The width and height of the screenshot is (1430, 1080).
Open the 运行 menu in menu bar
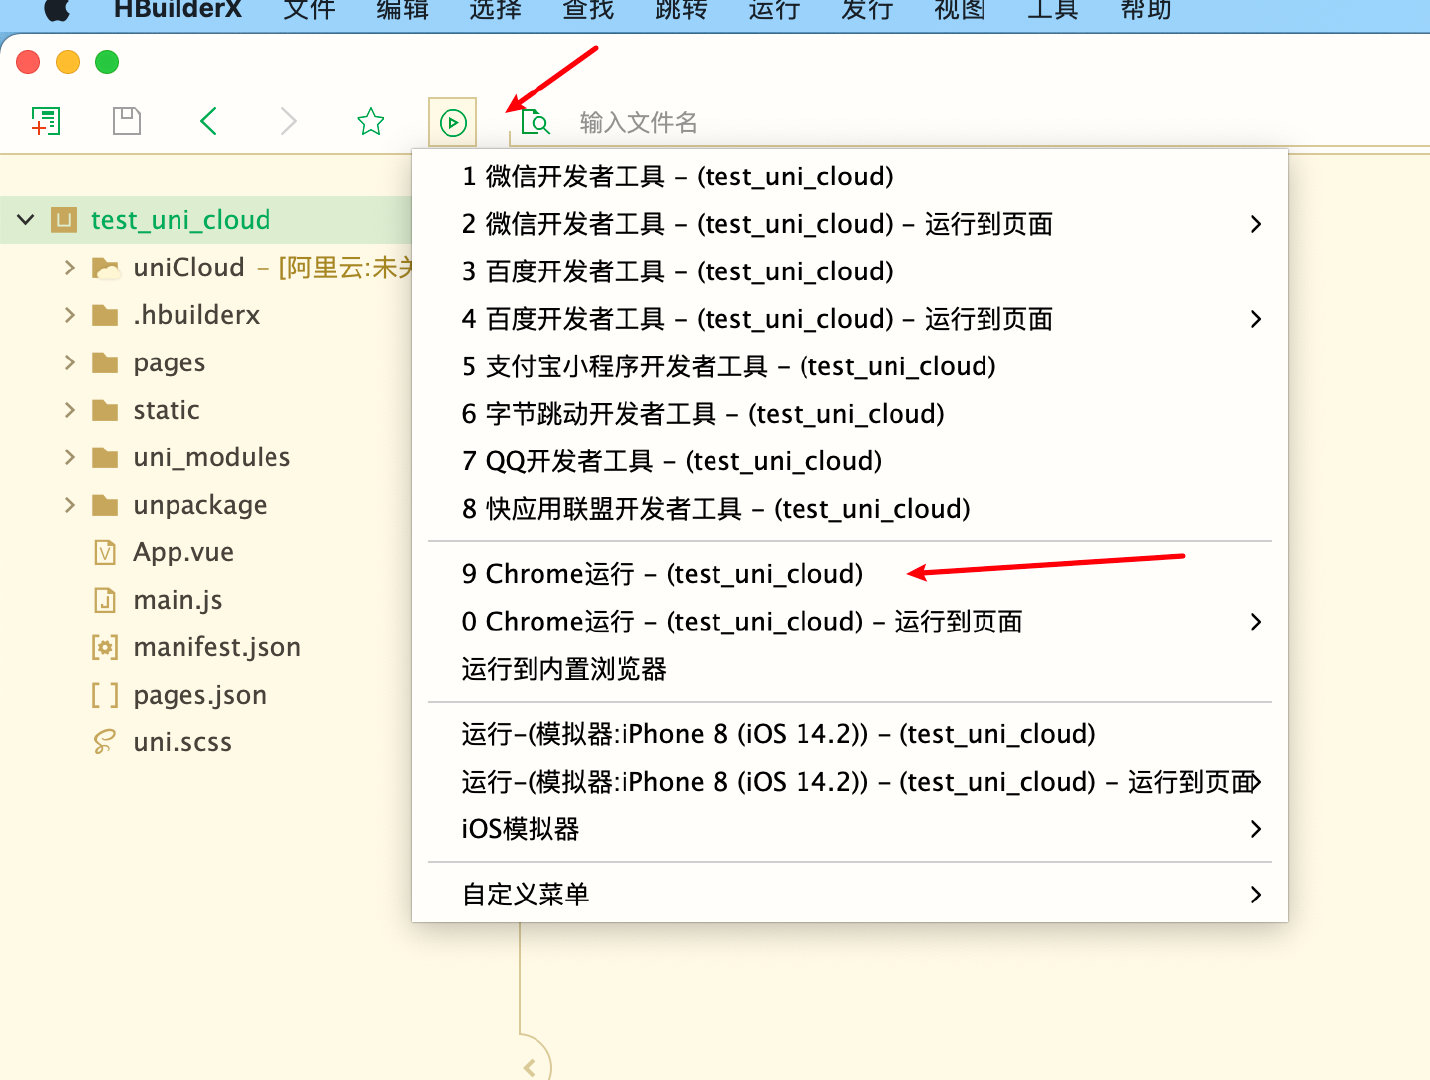pyautogui.click(x=775, y=10)
